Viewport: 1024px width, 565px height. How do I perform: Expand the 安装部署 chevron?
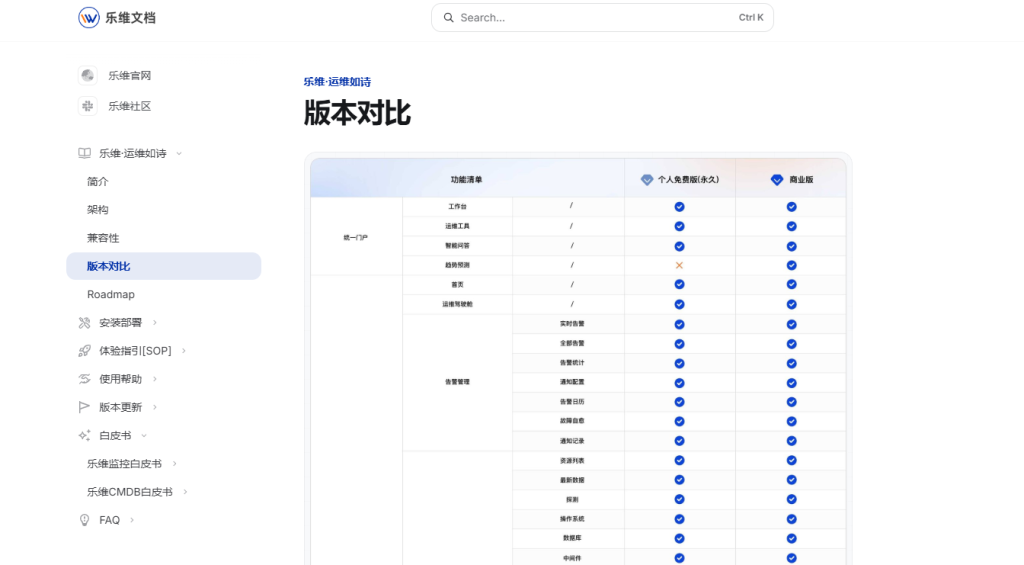pos(155,323)
